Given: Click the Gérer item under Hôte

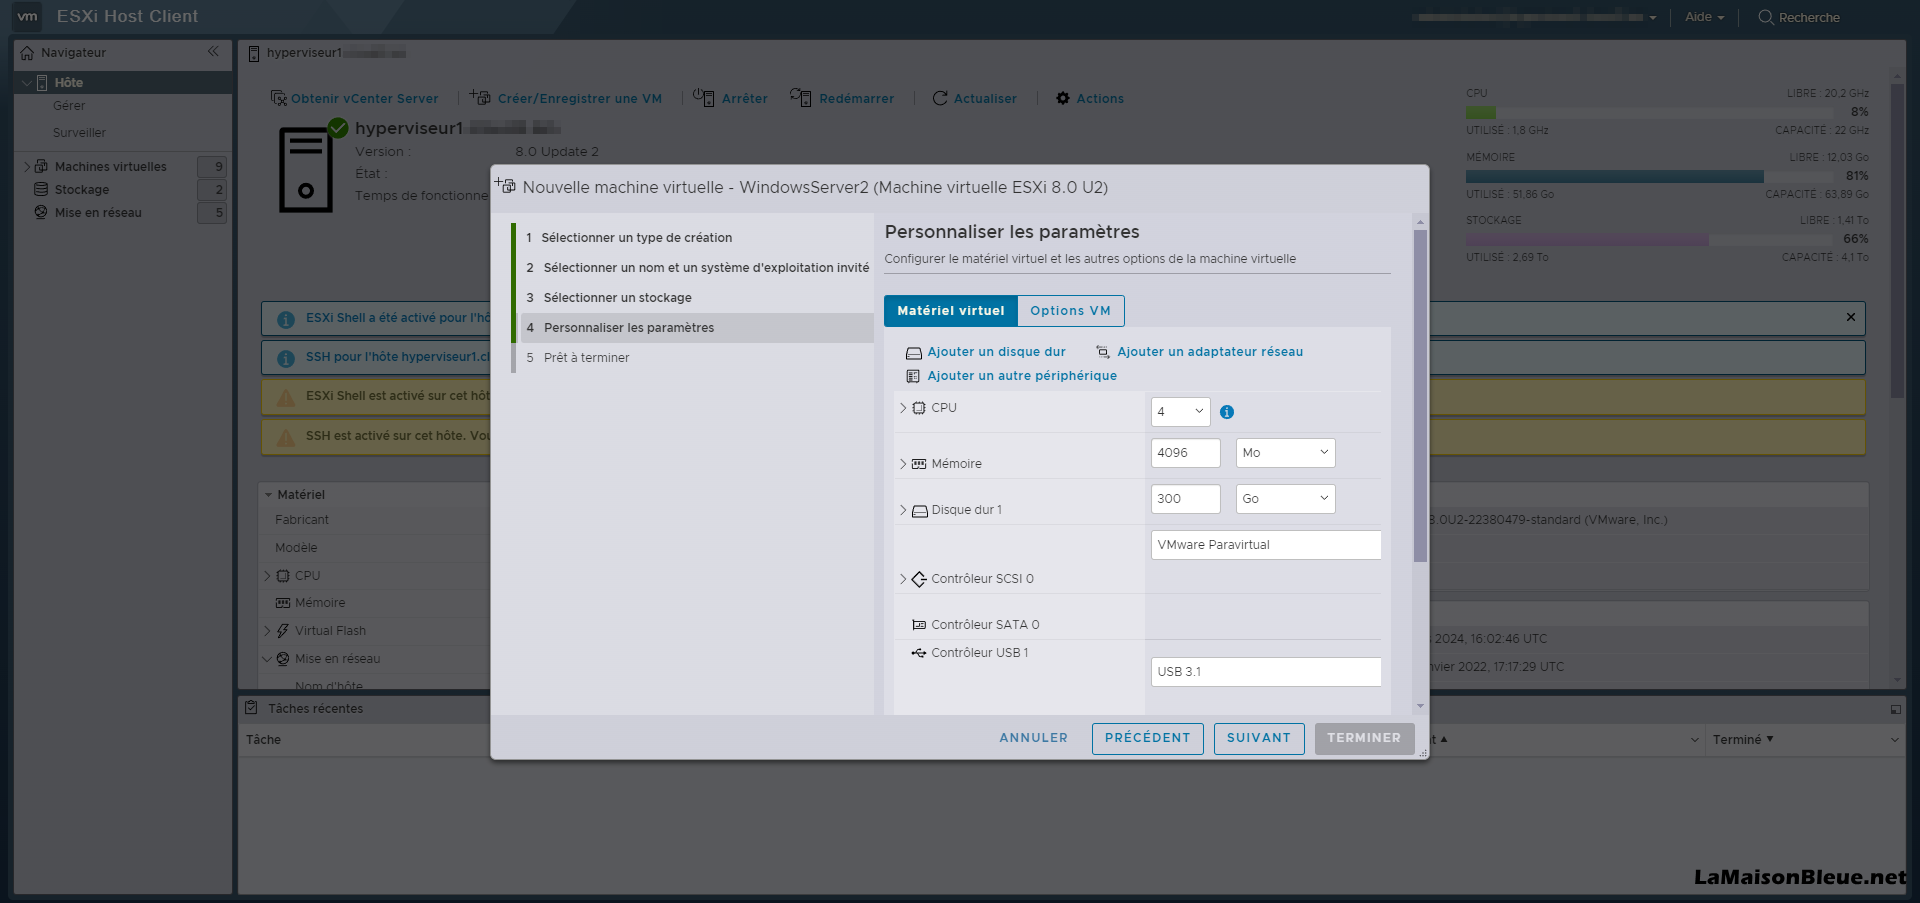Looking at the screenshot, I should [x=69, y=106].
